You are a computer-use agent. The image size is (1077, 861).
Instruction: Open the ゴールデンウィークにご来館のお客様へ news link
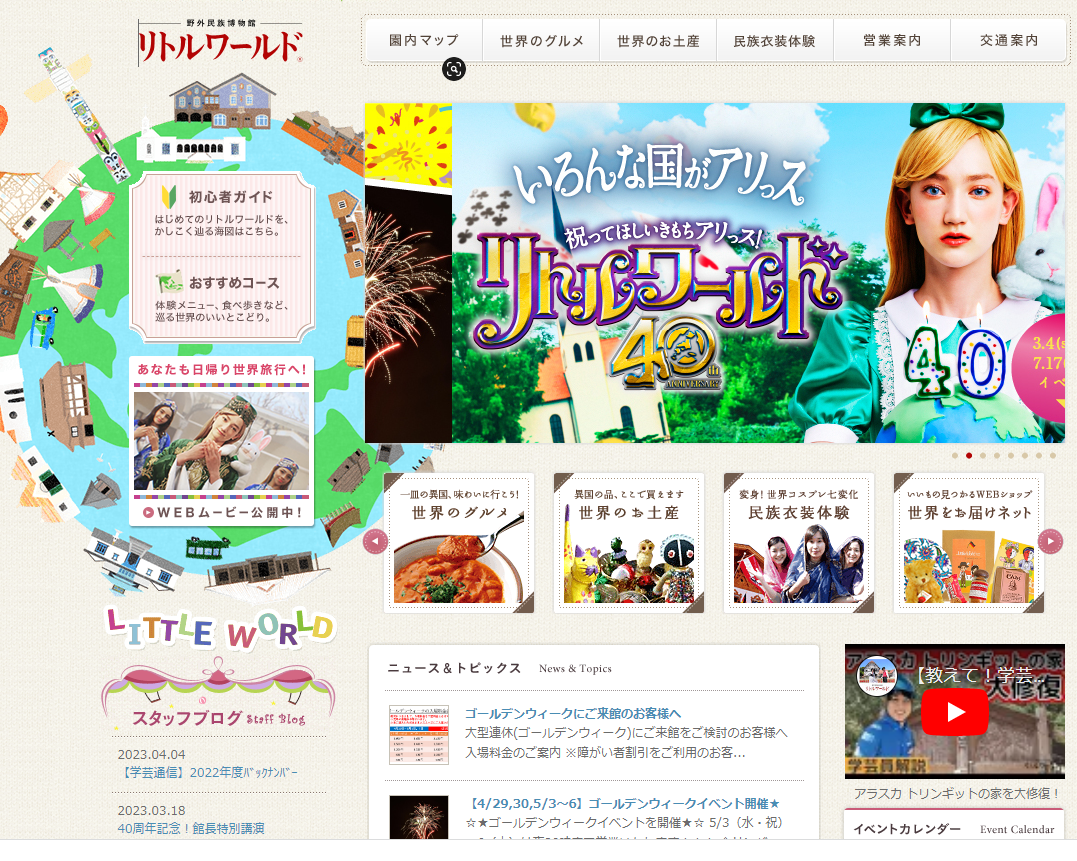pos(573,713)
